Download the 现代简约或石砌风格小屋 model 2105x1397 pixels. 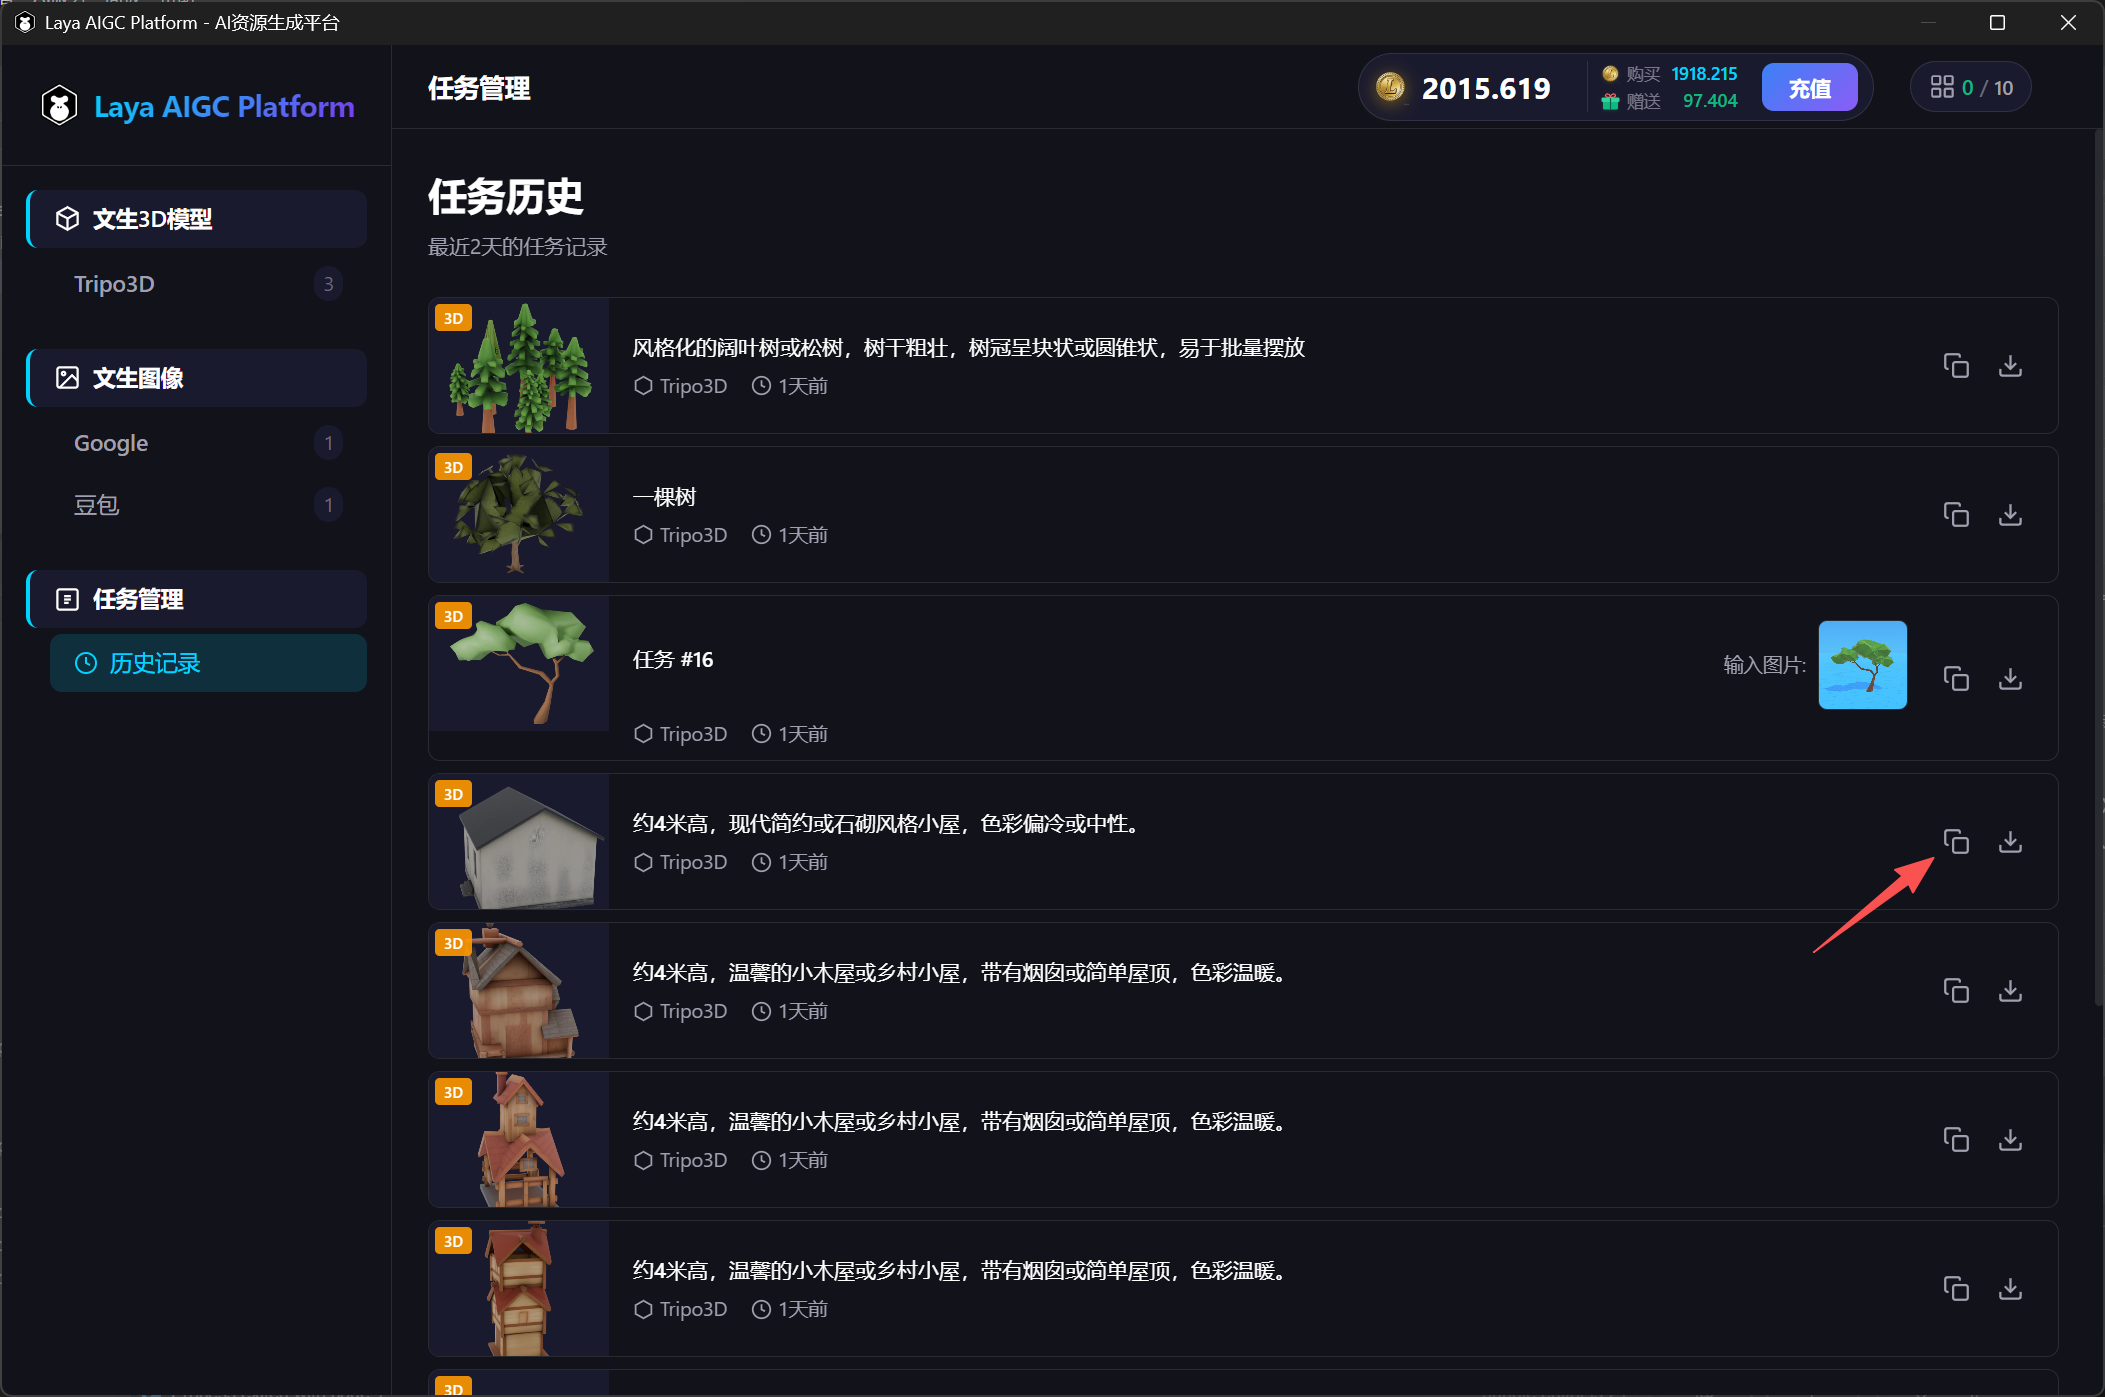click(2010, 842)
